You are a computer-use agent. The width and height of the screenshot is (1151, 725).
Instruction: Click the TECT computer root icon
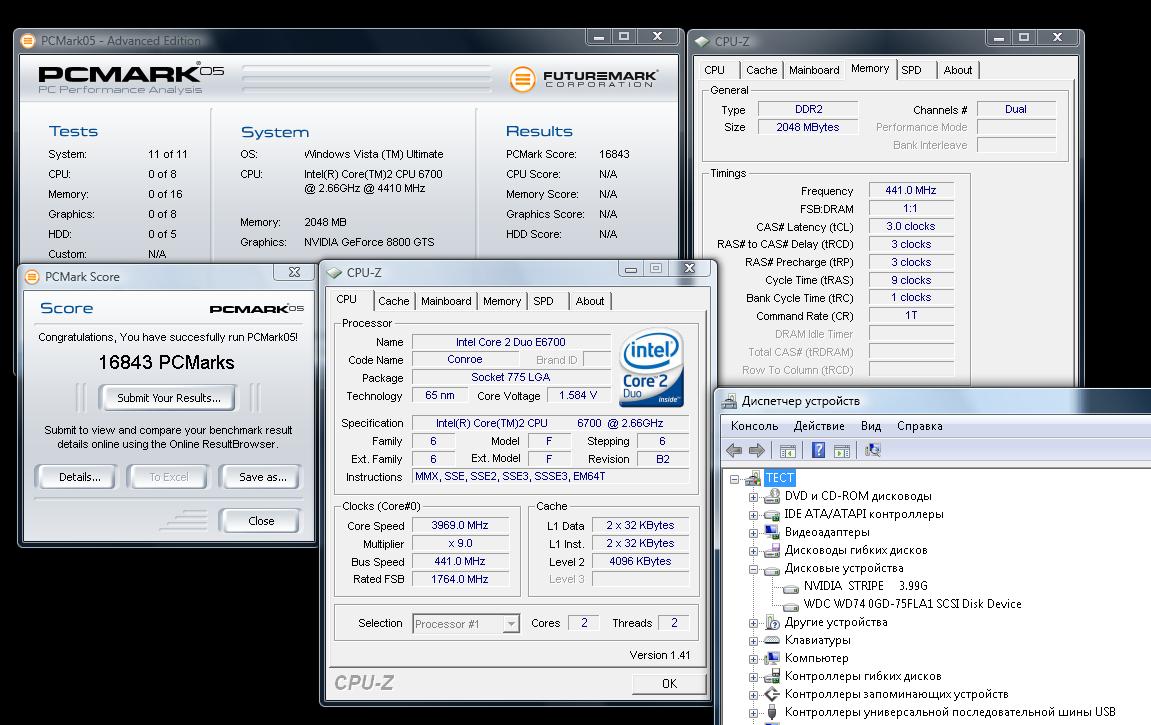coord(753,478)
